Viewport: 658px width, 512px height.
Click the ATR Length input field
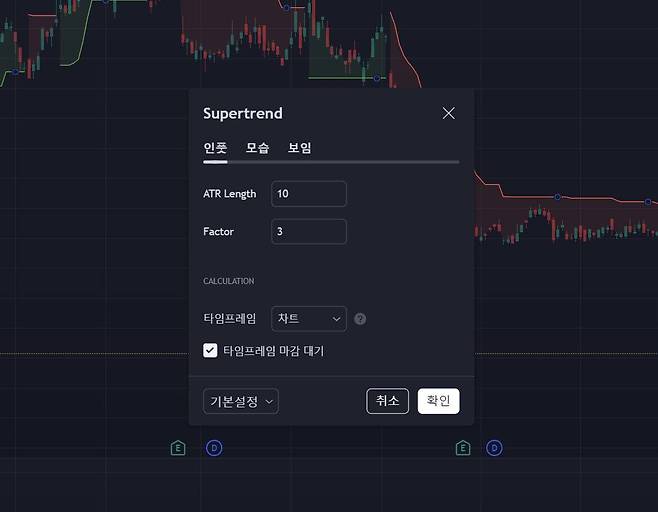coord(308,194)
